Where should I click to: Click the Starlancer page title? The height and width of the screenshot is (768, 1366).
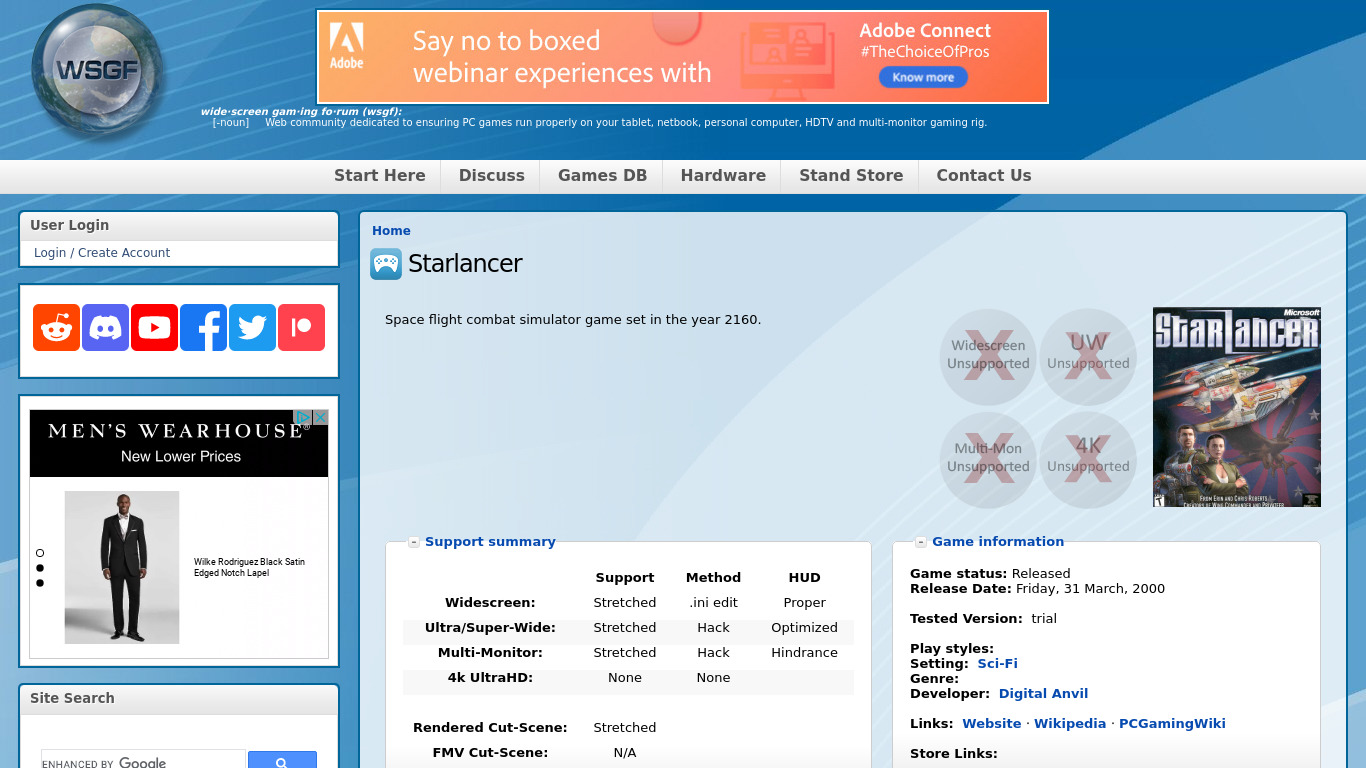tap(465, 264)
